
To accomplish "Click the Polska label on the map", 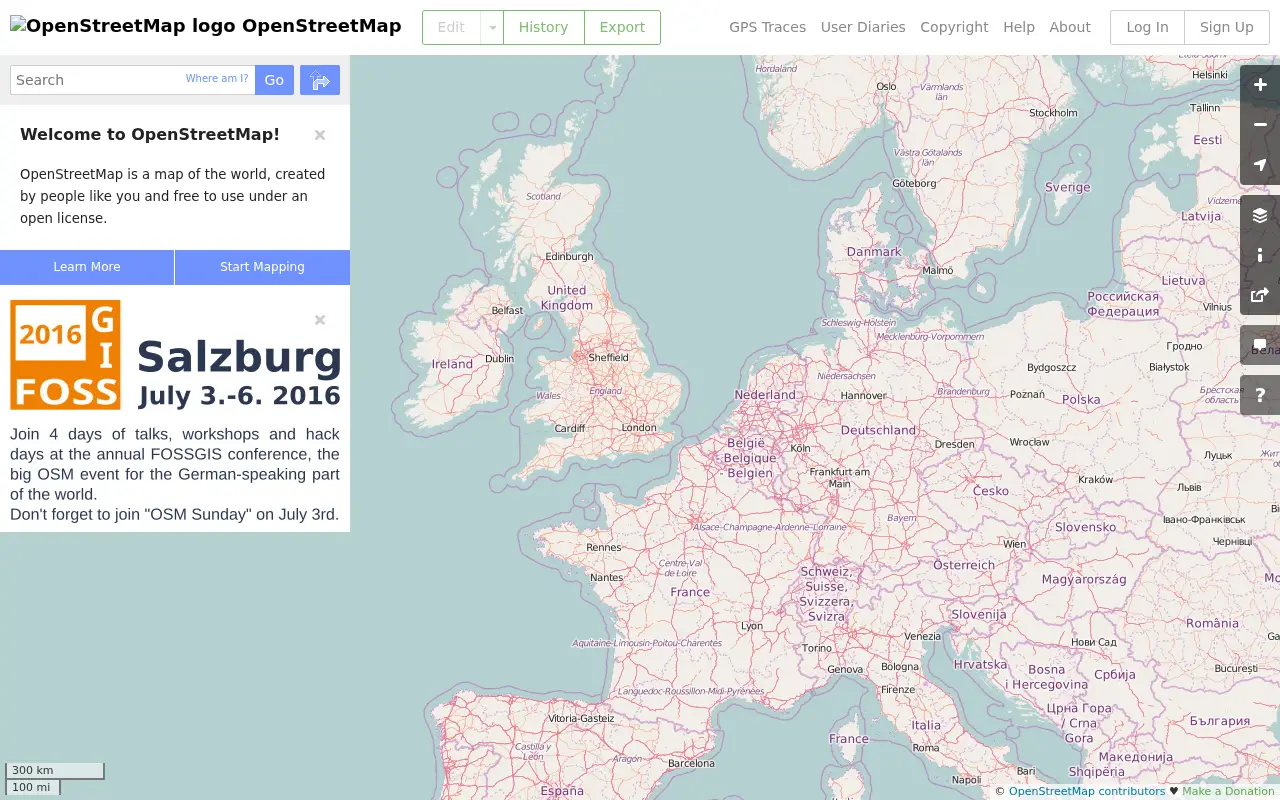I will click(1081, 399).
